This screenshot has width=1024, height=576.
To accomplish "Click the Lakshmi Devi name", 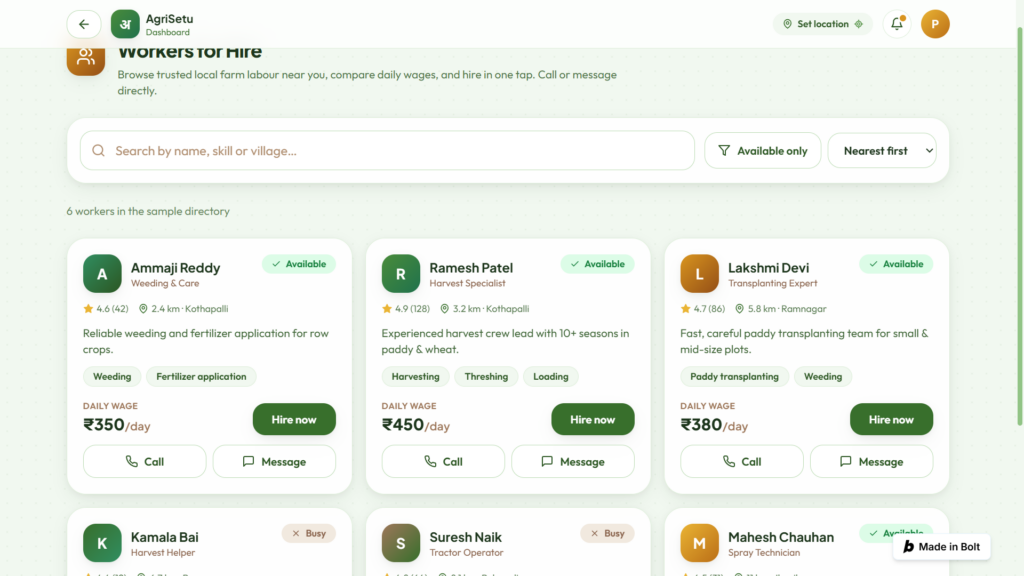I will 768,268.
